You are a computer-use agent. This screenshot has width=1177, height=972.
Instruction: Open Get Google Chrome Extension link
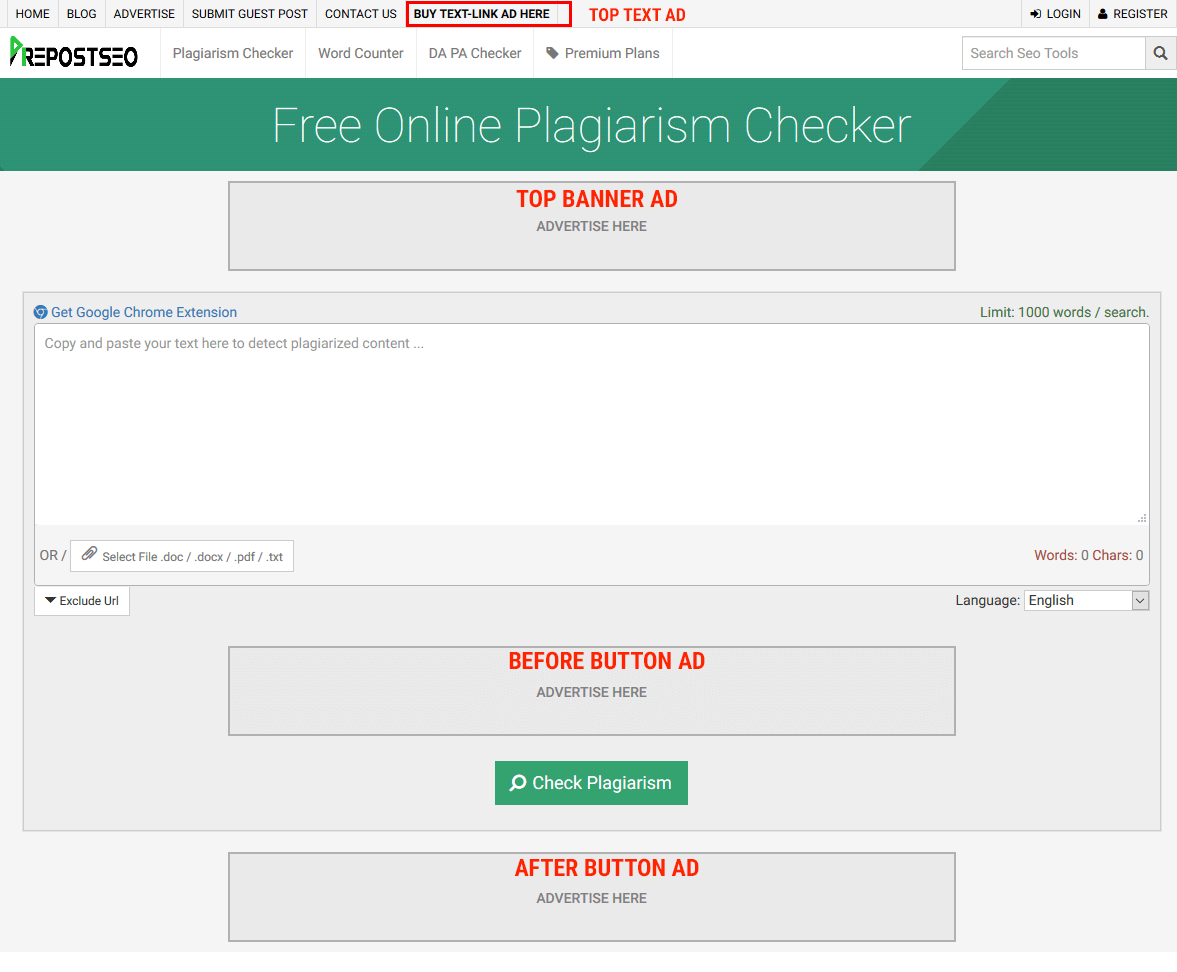(144, 312)
